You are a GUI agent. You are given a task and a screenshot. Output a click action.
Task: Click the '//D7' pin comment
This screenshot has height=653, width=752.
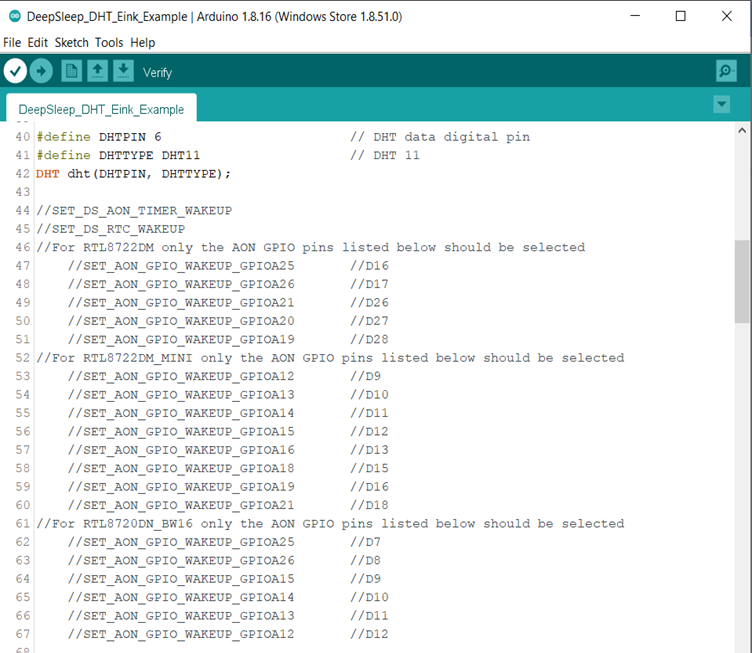pyautogui.click(x=365, y=542)
